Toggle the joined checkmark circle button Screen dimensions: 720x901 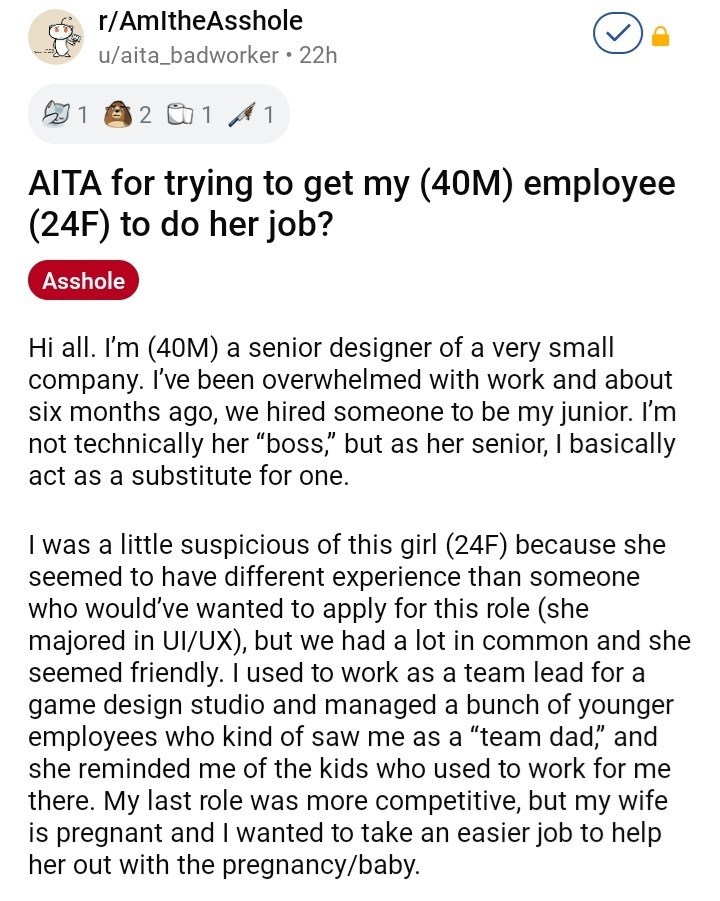[x=618, y=34]
